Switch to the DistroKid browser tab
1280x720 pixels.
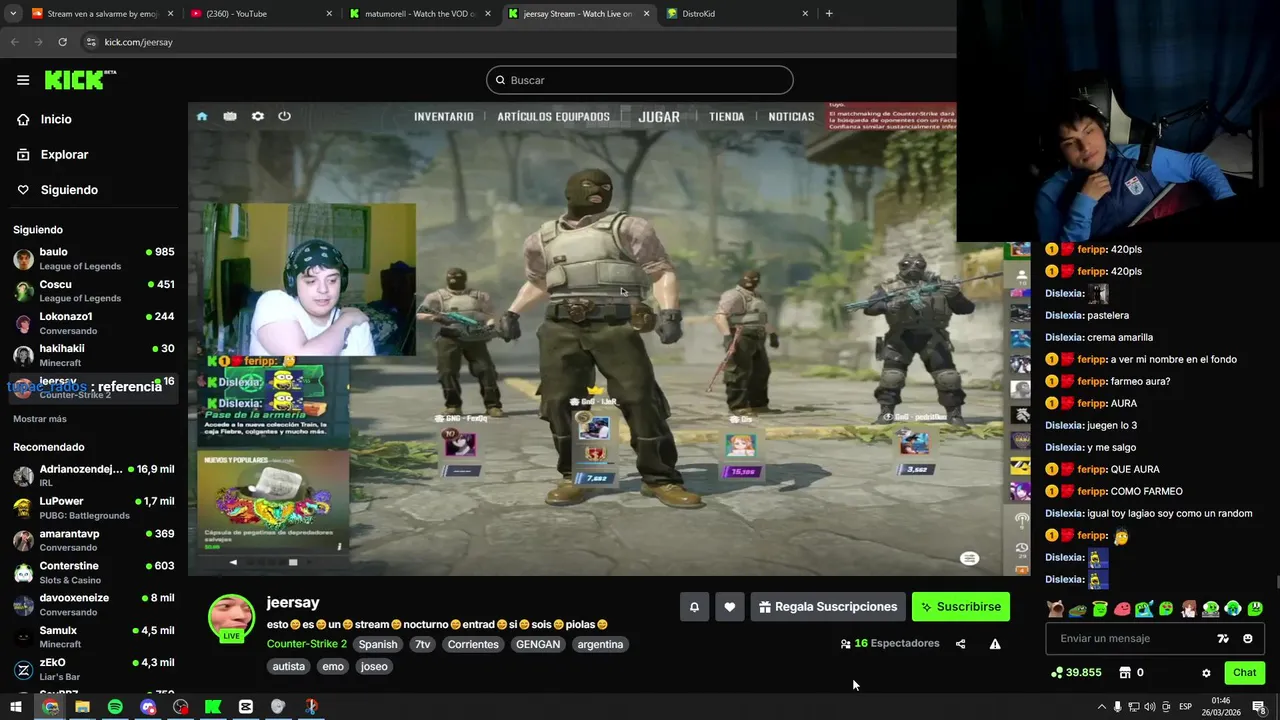738,14
